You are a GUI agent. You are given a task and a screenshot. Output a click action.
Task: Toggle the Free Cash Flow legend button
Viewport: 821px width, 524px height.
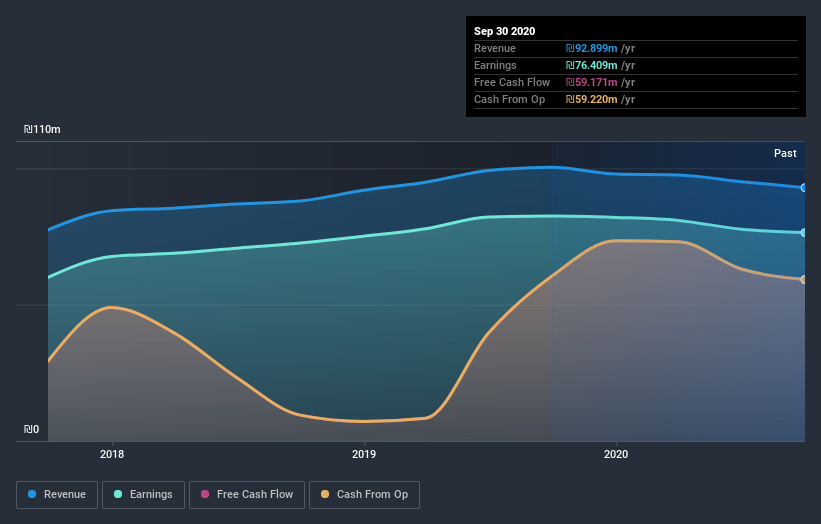coord(247,495)
